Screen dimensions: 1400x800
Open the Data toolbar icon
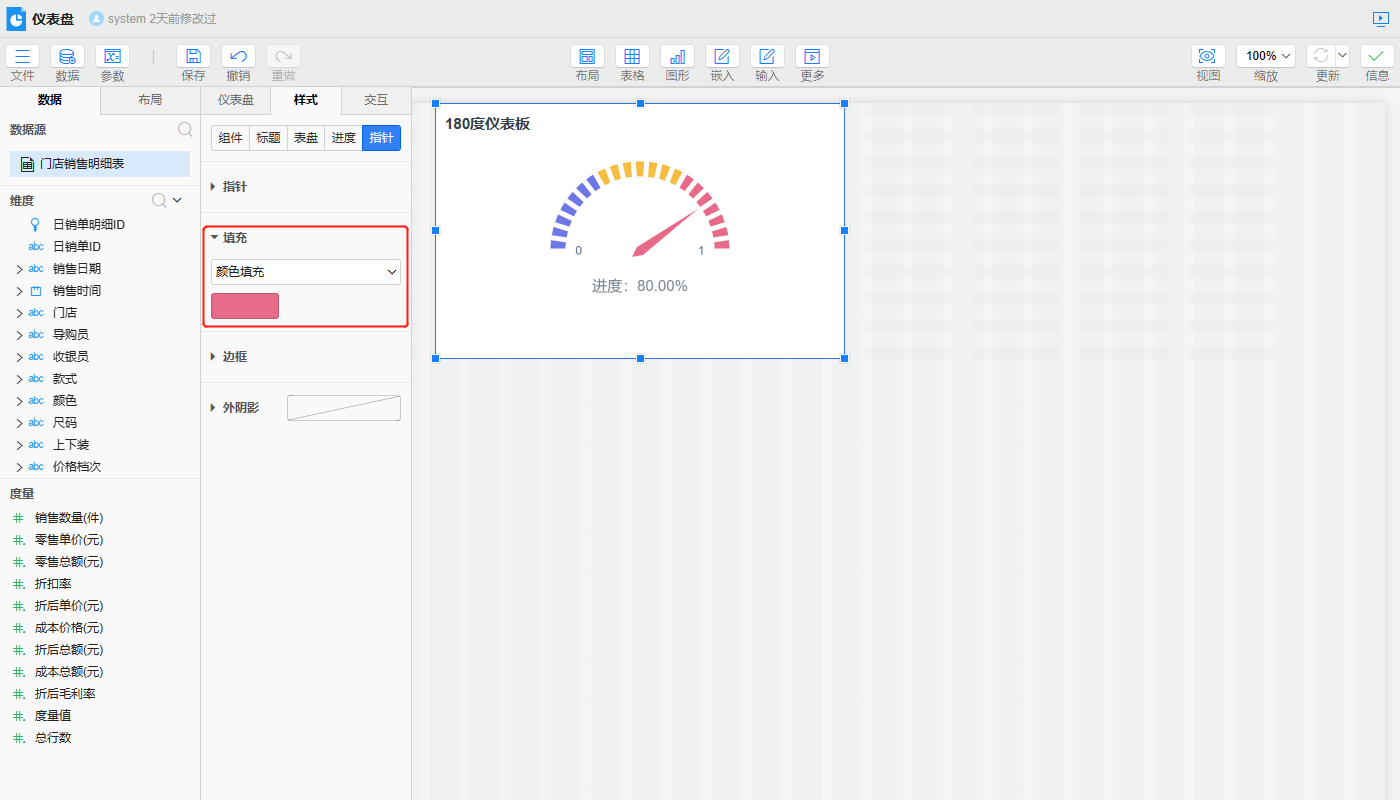point(67,57)
